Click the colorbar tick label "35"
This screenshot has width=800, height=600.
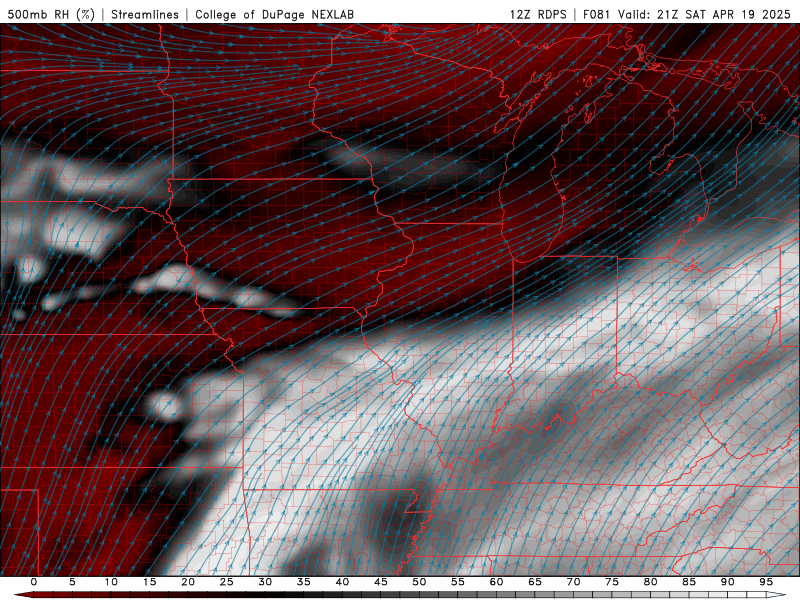tap(304, 582)
